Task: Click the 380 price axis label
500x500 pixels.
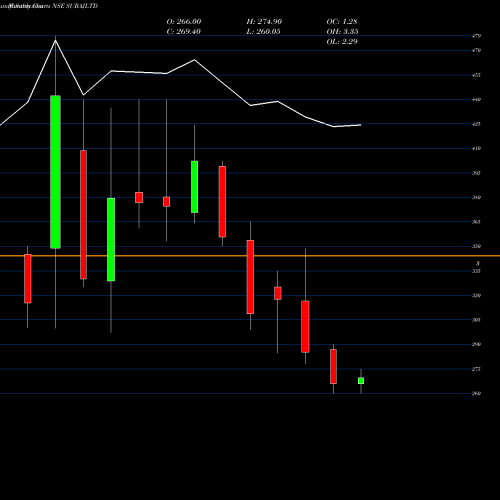Action: [x=476, y=197]
